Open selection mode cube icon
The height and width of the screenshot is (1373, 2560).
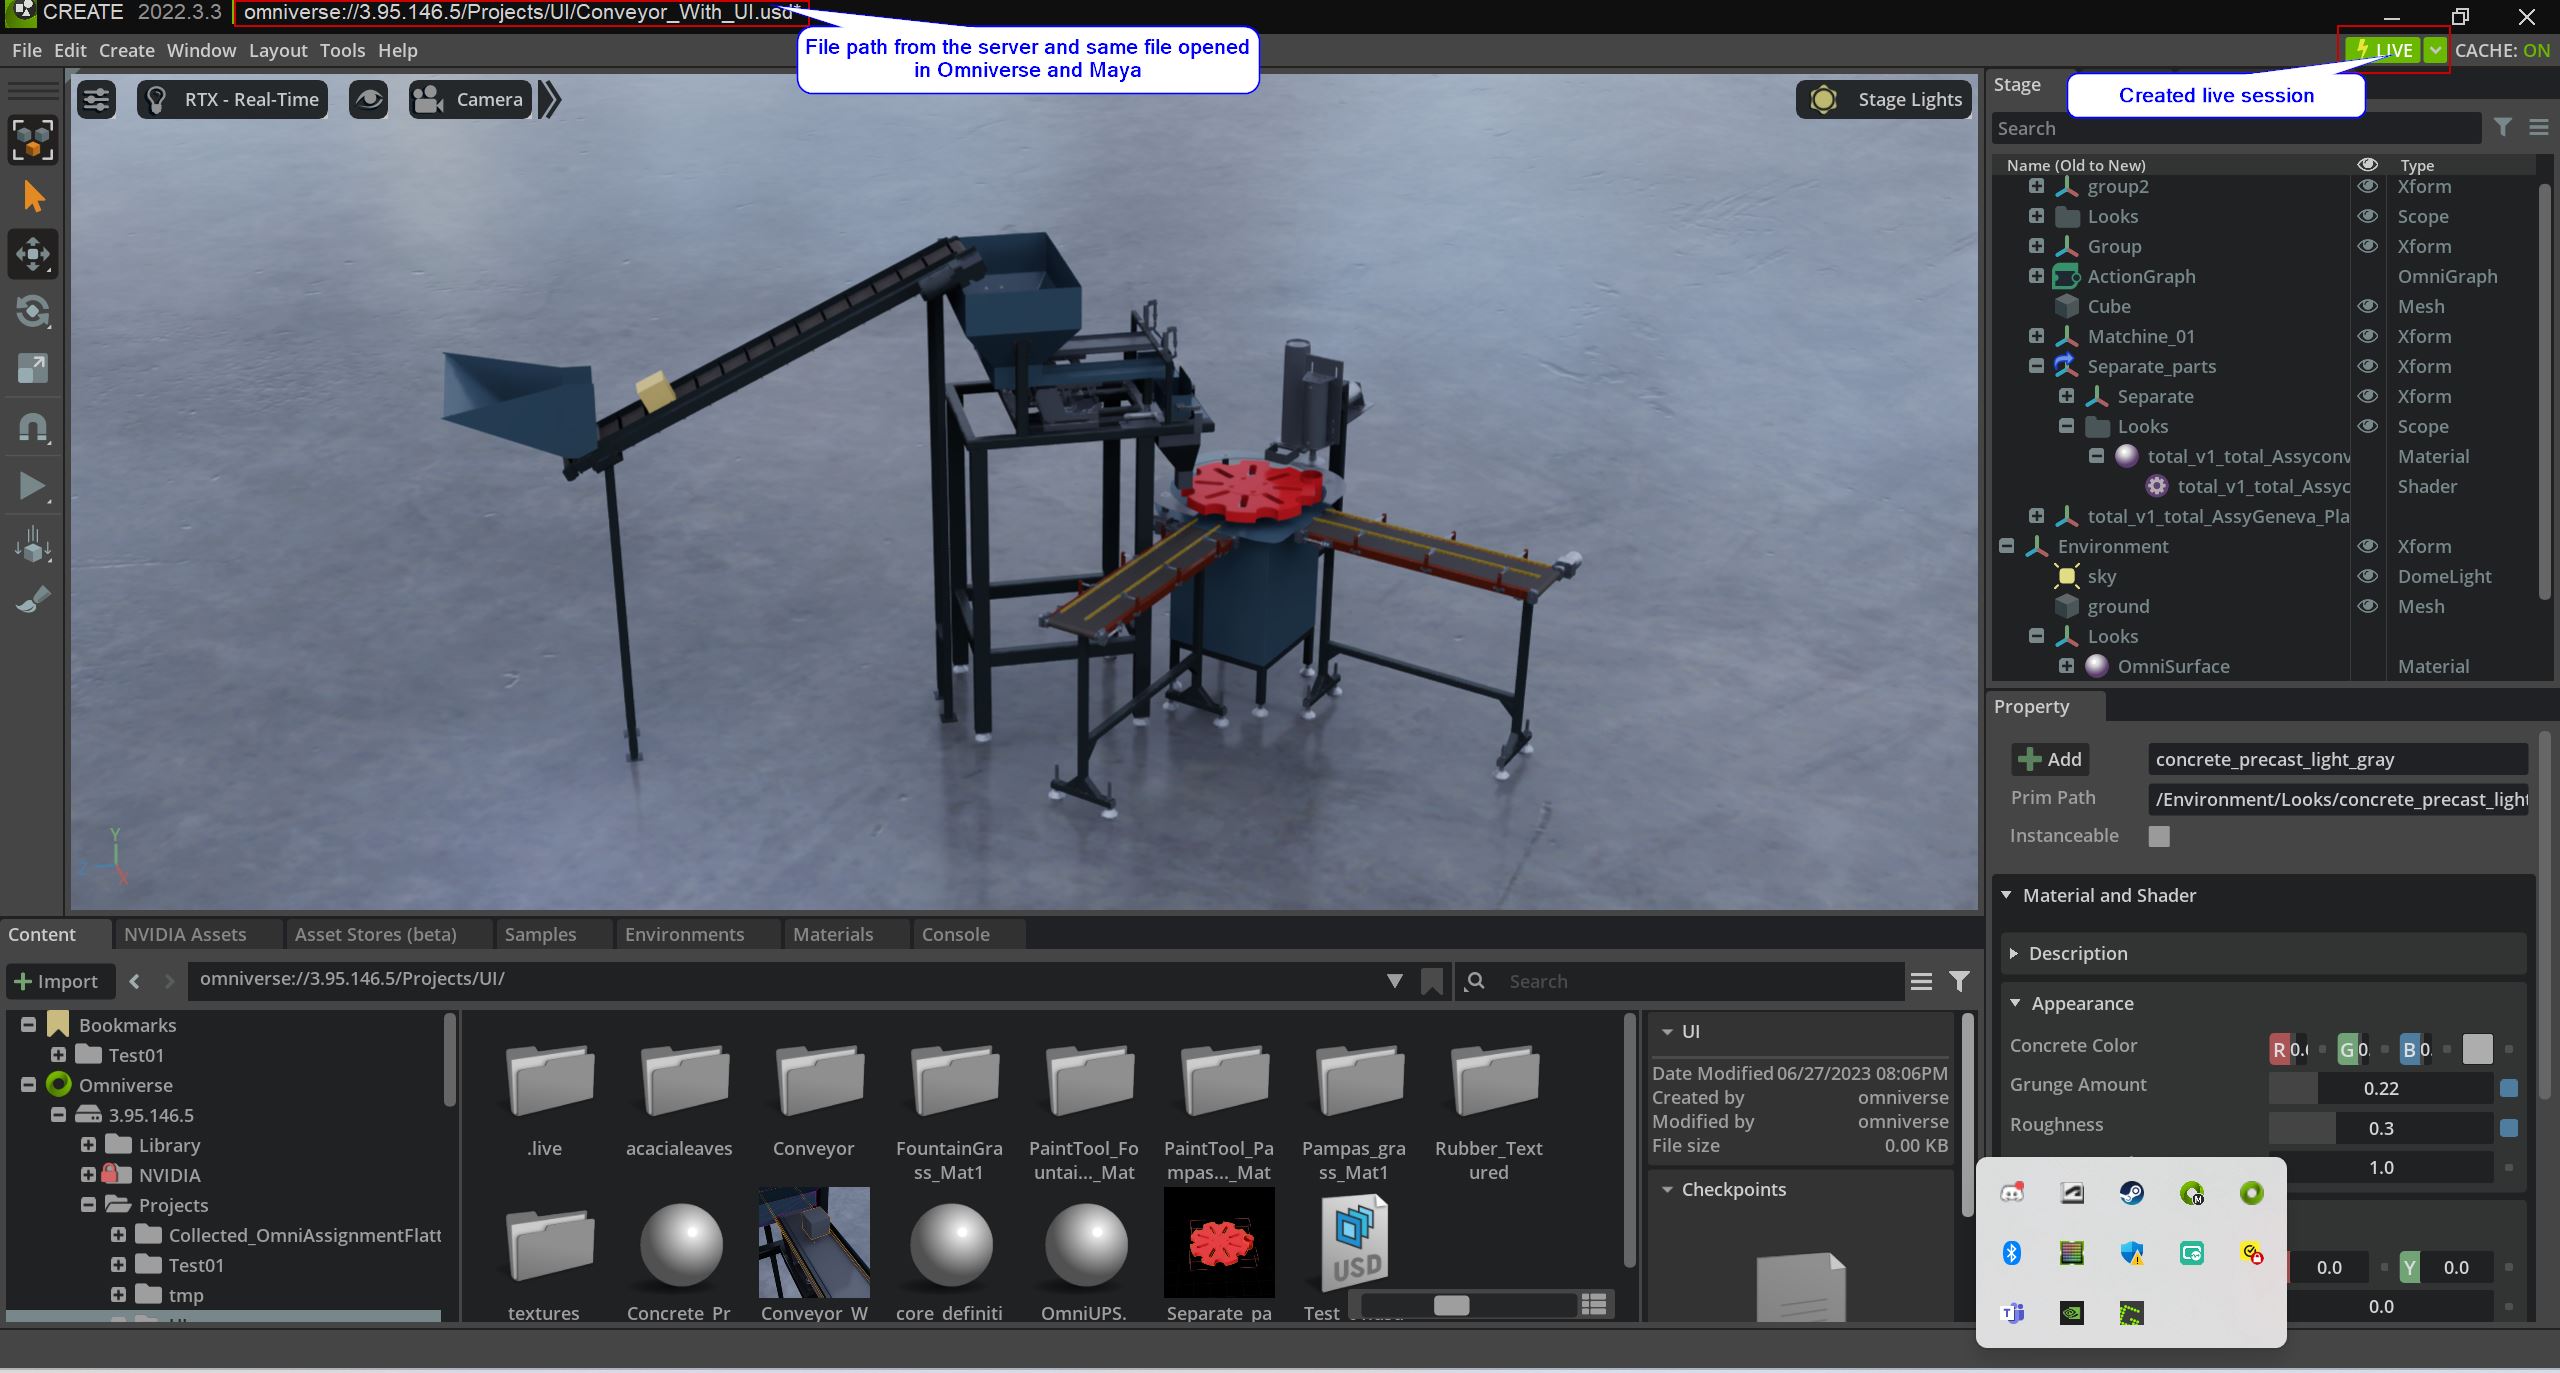[33, 140]
